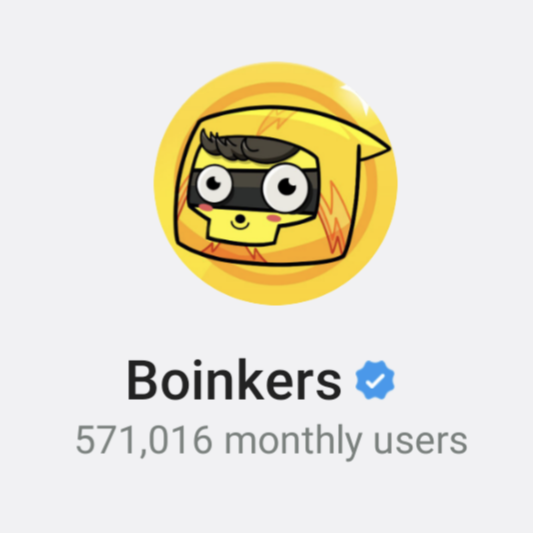Click the word "users" in subtitle
This screenshot has height=533, width=533.
421,442
